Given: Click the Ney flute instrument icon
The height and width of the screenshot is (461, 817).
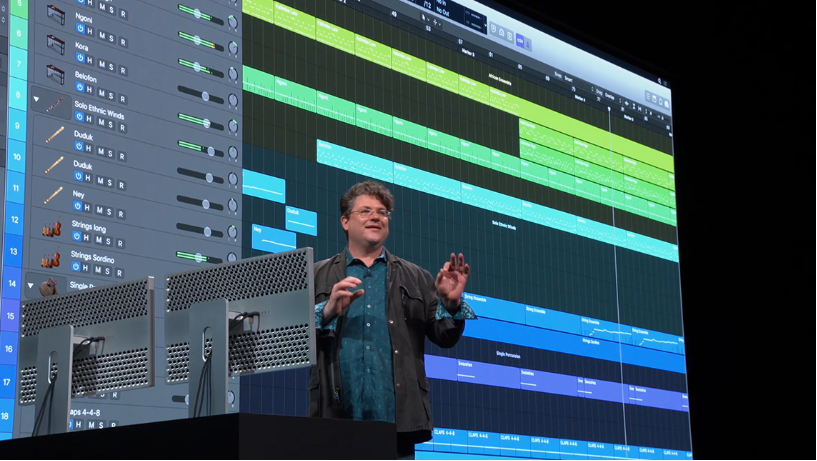Looking at the screenshot, I should 53,195.
